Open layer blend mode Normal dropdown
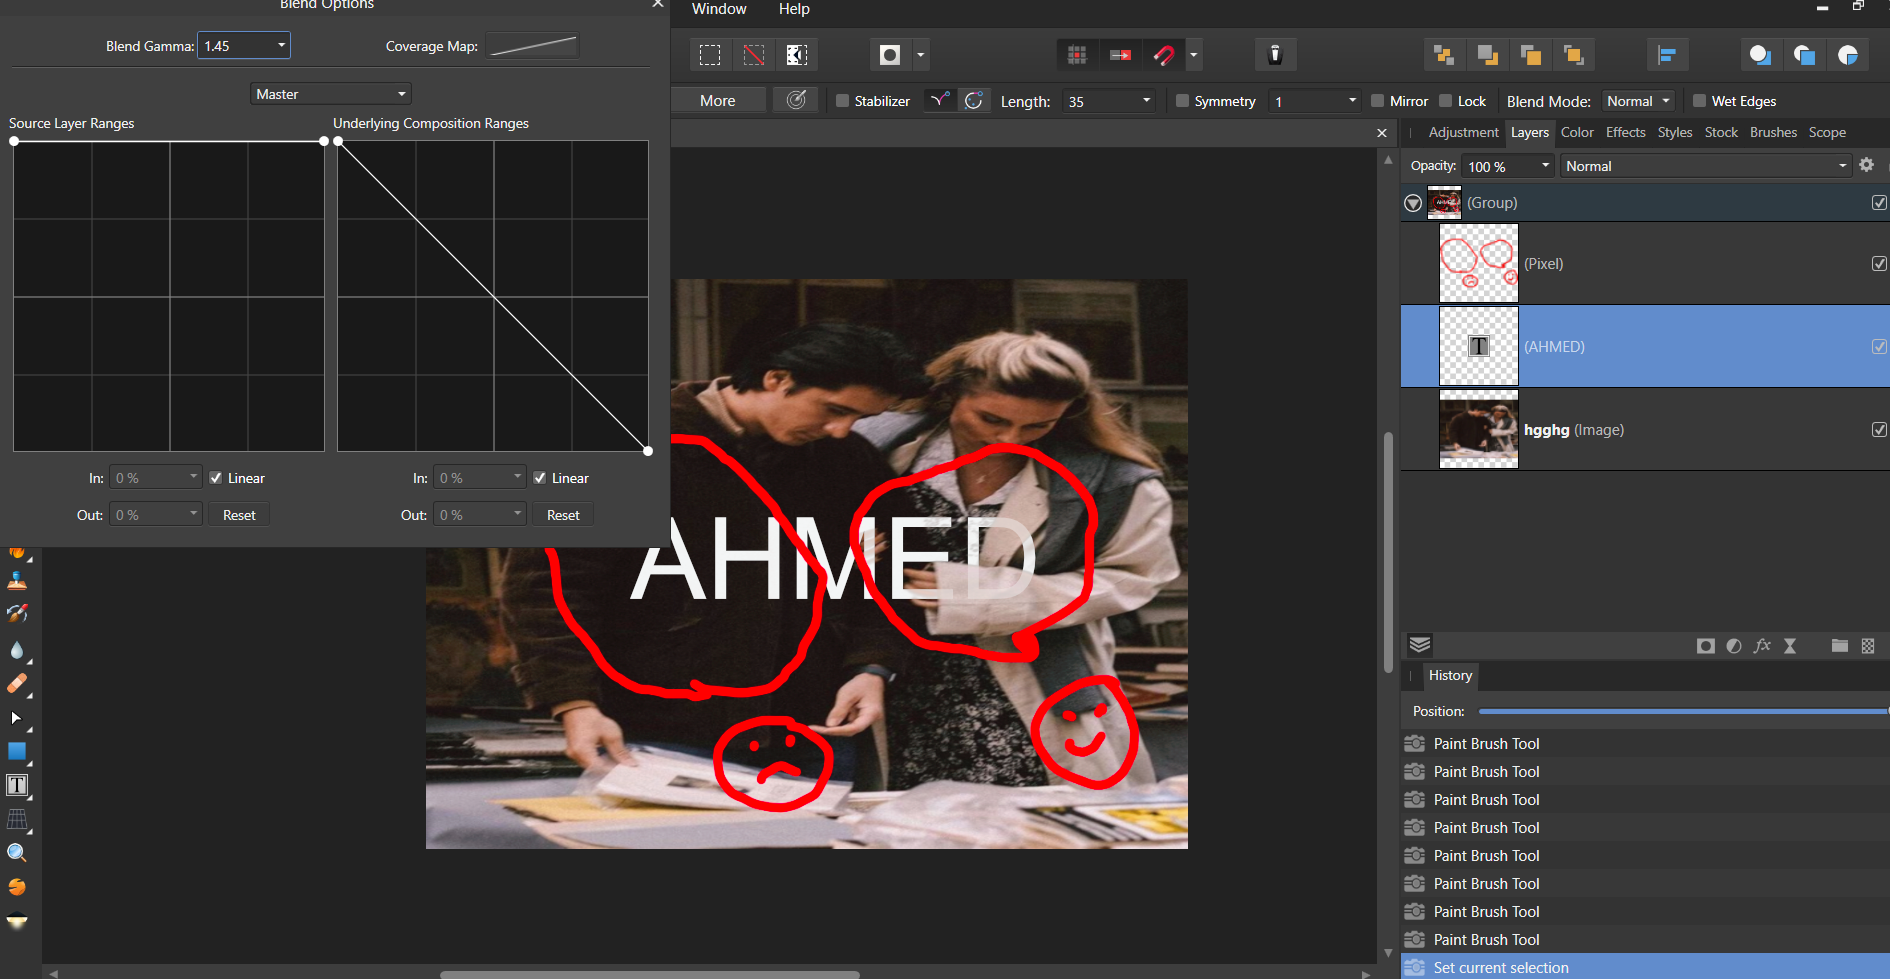The image size is (1890, 979). (x=1706, y=166)
